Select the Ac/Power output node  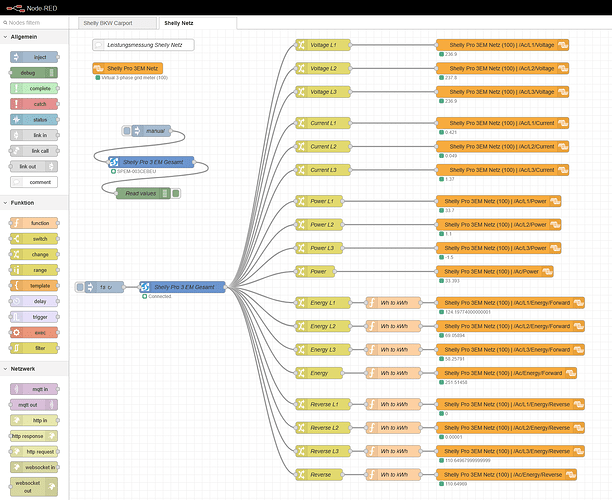click(502, 271)
